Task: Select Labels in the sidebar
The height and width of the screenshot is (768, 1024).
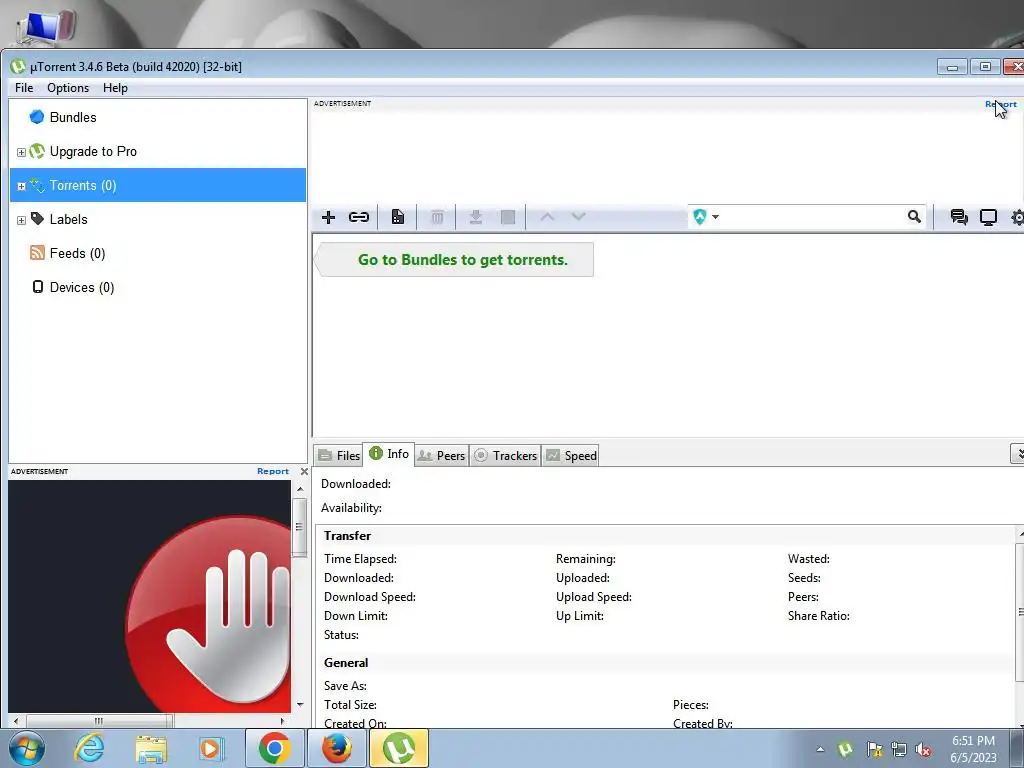Action: point(68,219)
